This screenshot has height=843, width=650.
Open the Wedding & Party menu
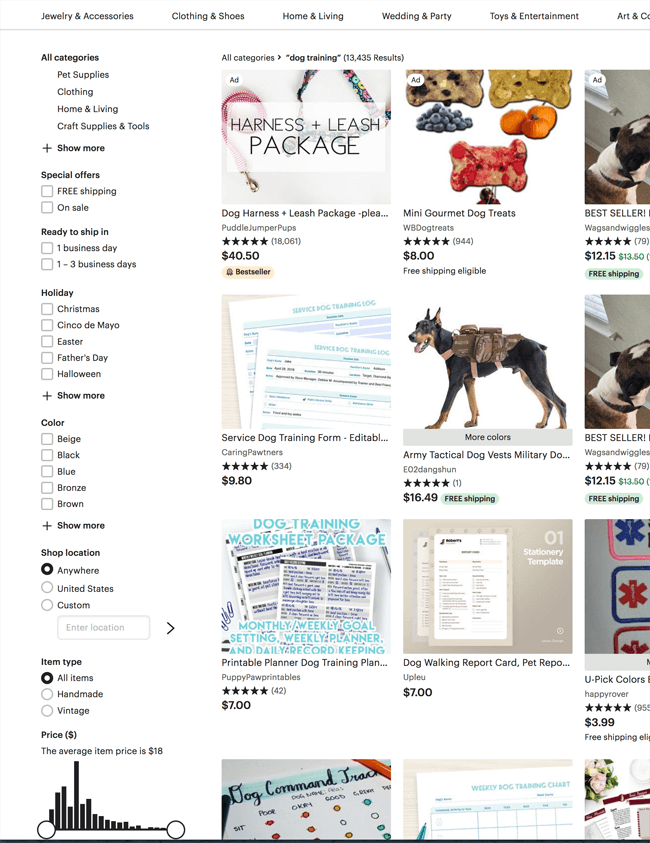point(417,16)
